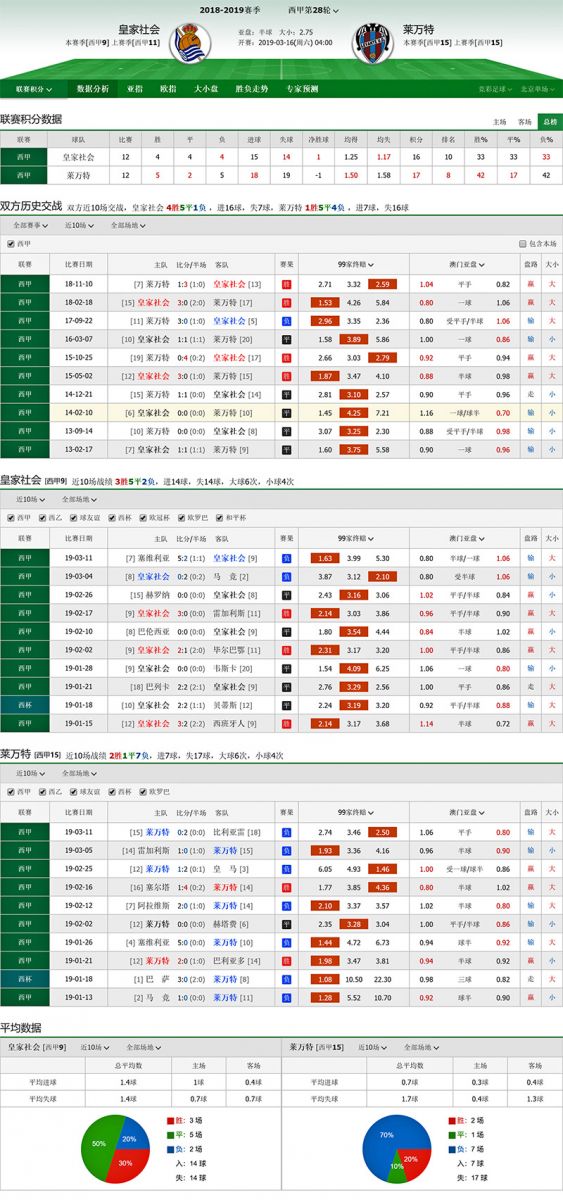The height and width of the screenshot is (1200, 563).
Task: Click 比利亚雷 team link in 莱万特 results
Action: tap(230, 832)
